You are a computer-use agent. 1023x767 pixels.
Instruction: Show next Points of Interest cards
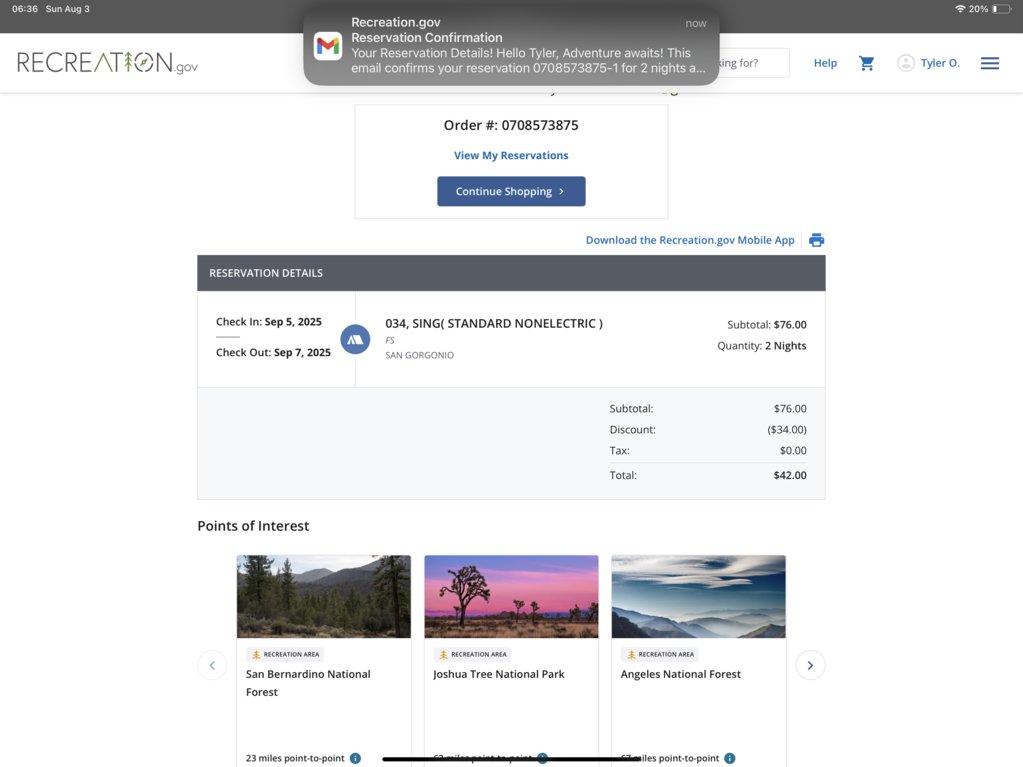coord(810,665)
